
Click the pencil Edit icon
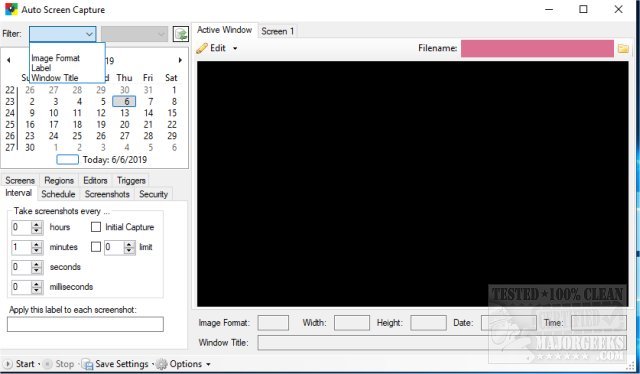[x=202, y=48]
